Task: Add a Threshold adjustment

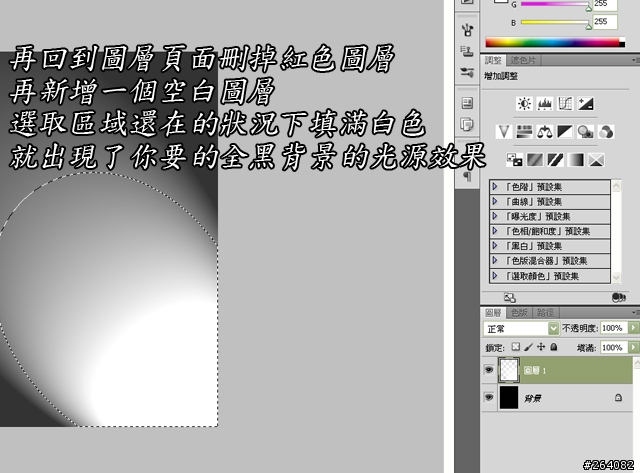Action: pyautogui.click(x=555, y=160)
